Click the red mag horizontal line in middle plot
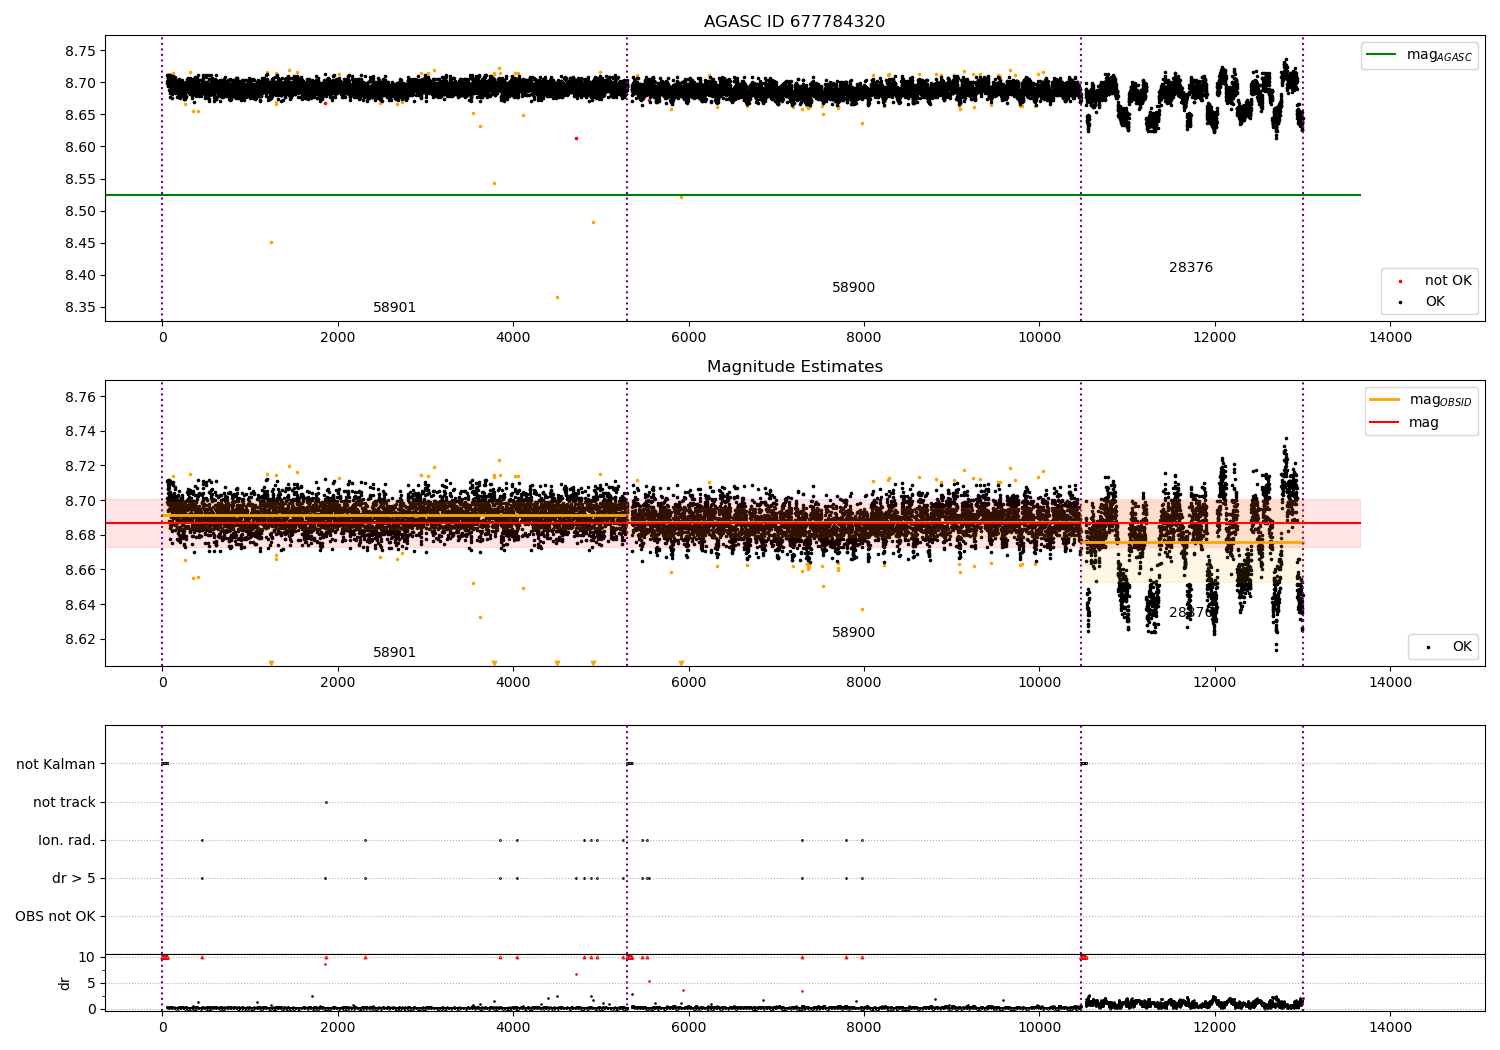 [732, 523]
